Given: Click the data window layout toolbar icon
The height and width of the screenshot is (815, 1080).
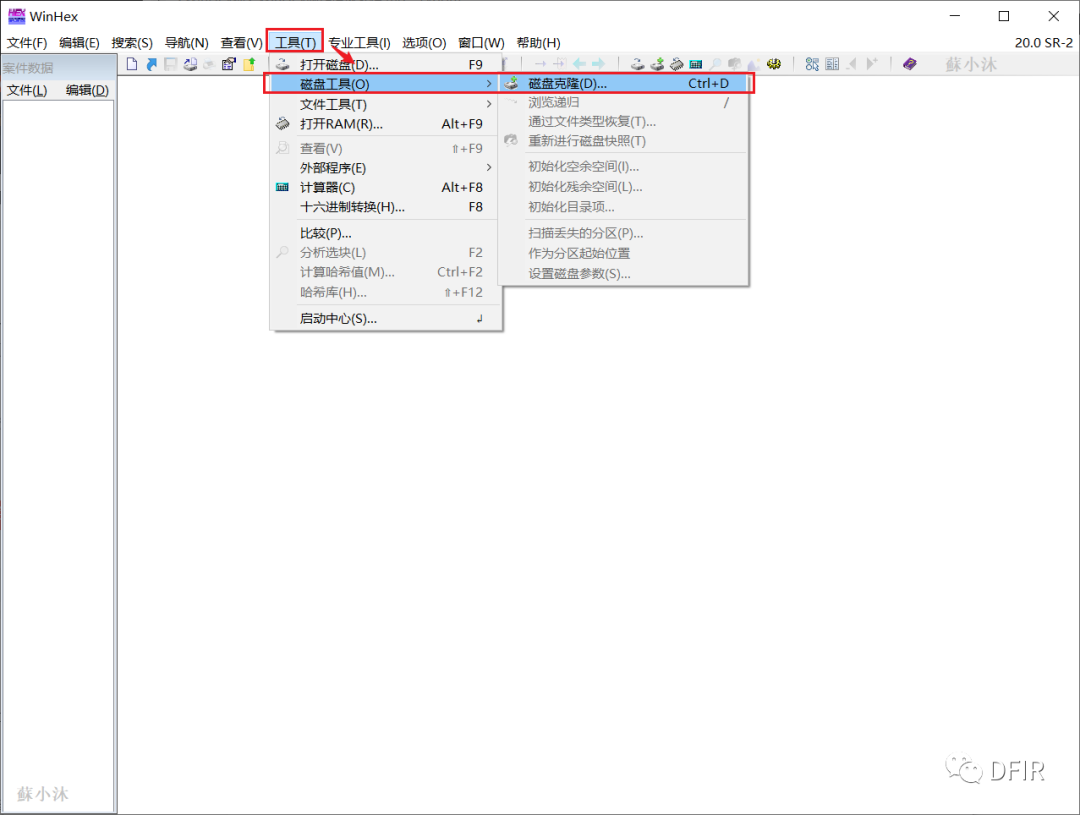Looking at the screenshot, I should tap(832, 64).
